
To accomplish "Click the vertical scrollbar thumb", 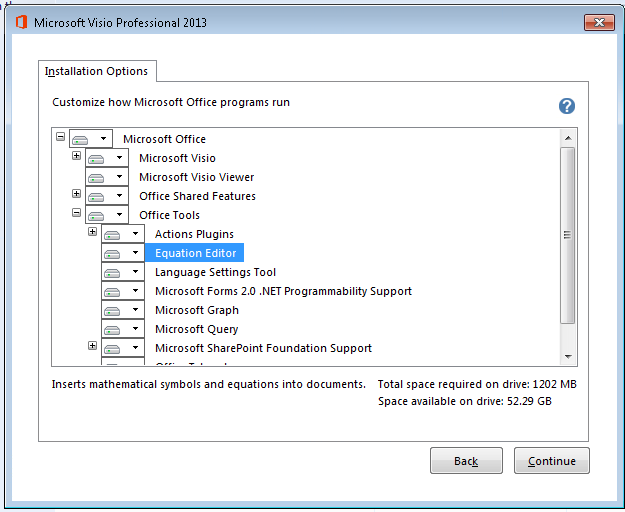I will pos(568,235).
